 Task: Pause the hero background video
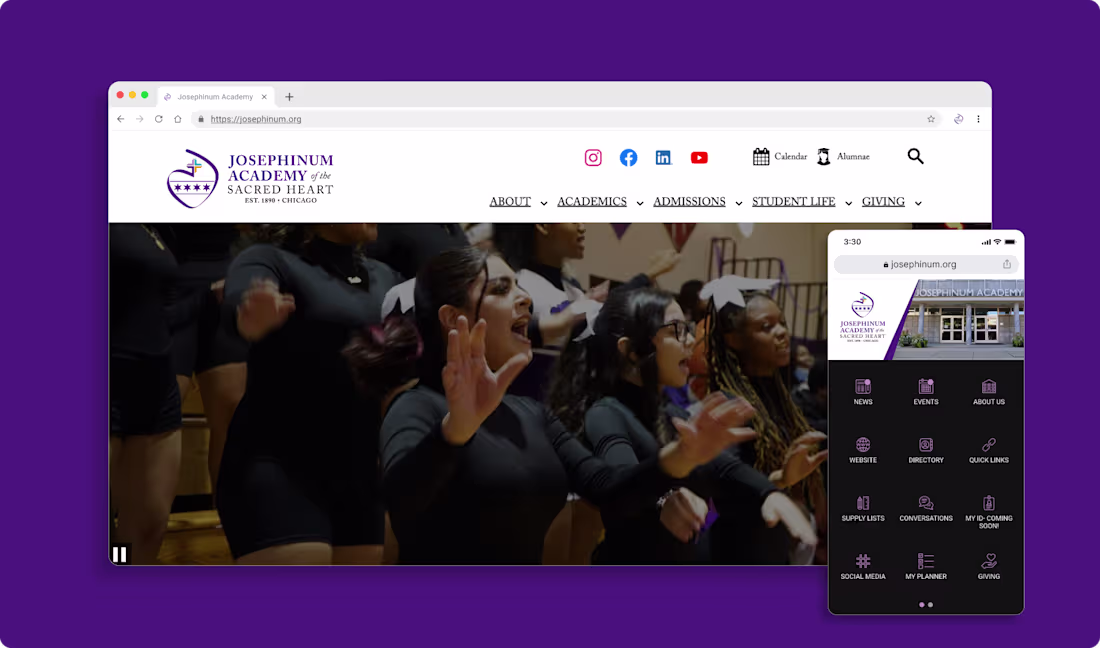[x=119, y=555]
